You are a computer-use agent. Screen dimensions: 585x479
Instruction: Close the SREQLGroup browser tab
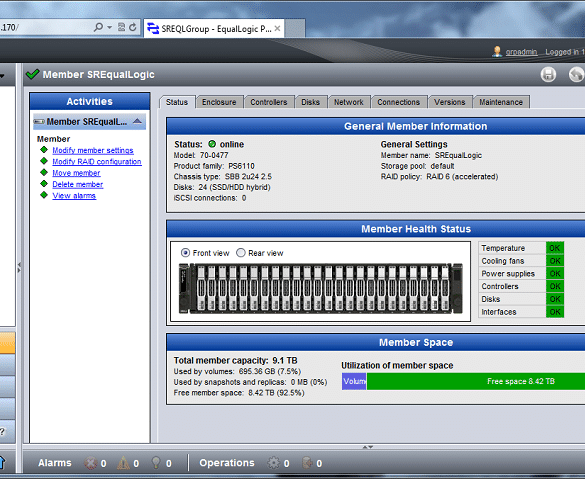pos(277,28)
